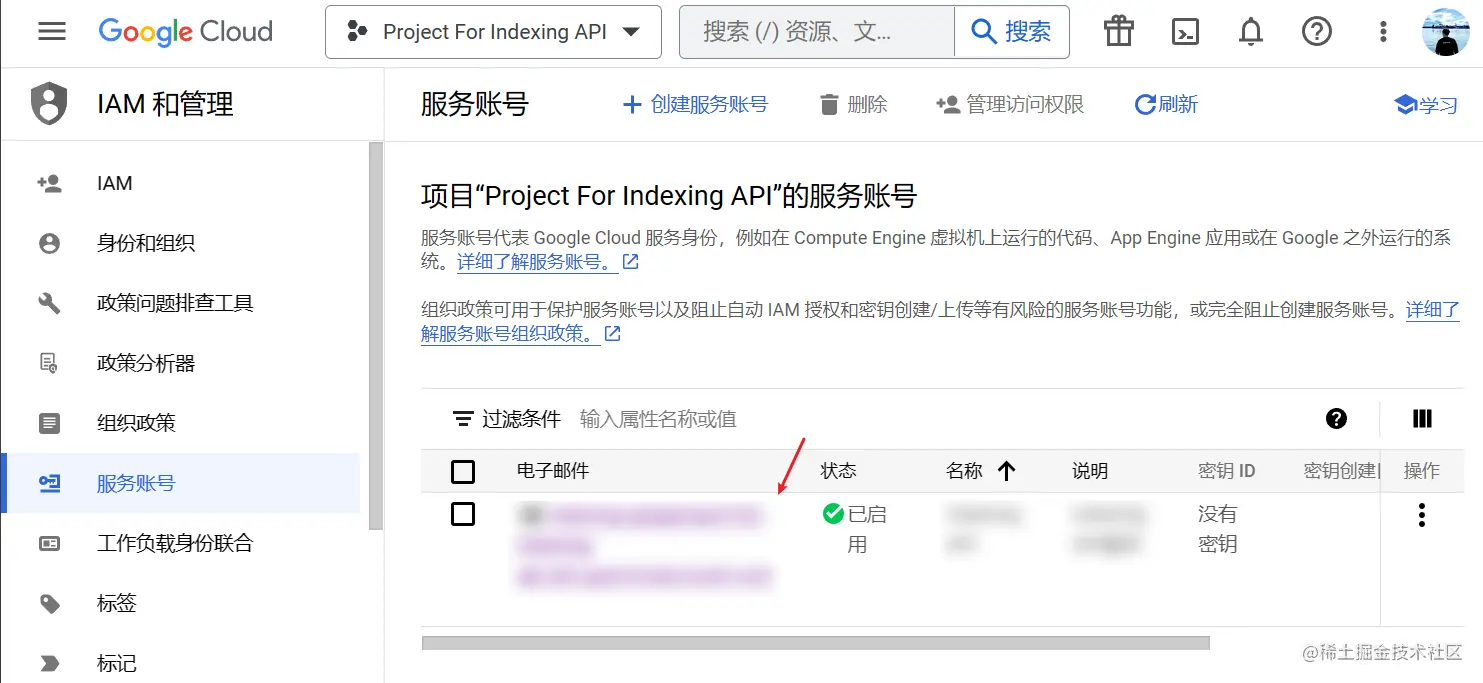Click the Google Cloud logo
This screenshot has width=1483, height=683.
(185, 32)
